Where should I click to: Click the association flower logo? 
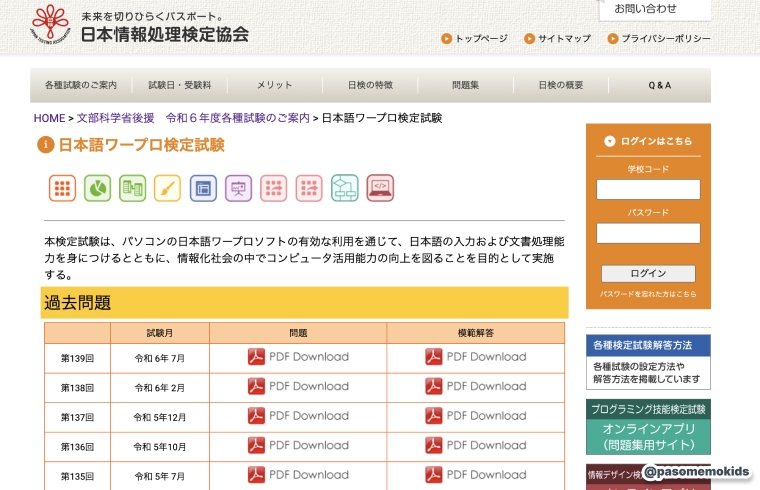(x=50, y=23)
